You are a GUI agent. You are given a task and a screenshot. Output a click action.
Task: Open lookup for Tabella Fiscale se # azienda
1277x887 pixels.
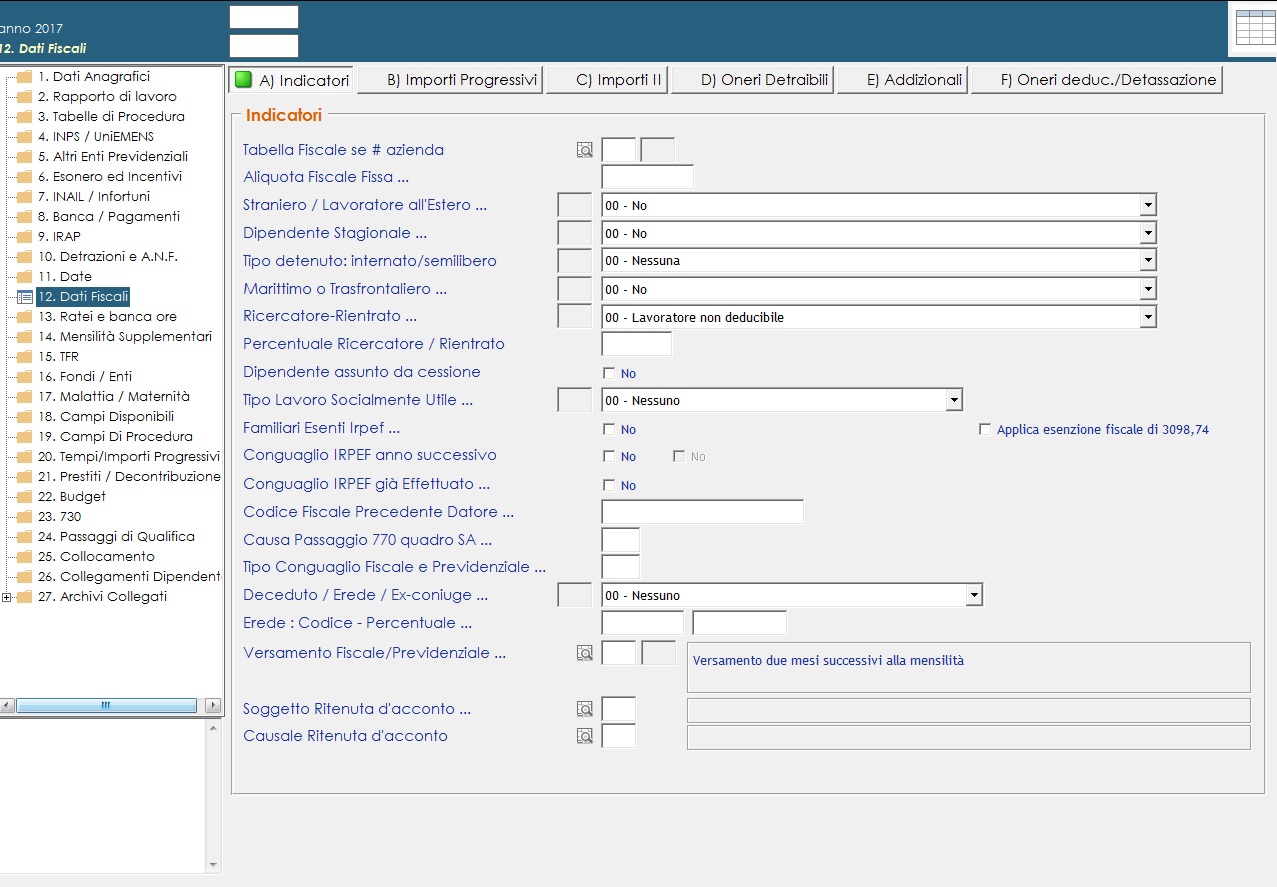(585, 150)
